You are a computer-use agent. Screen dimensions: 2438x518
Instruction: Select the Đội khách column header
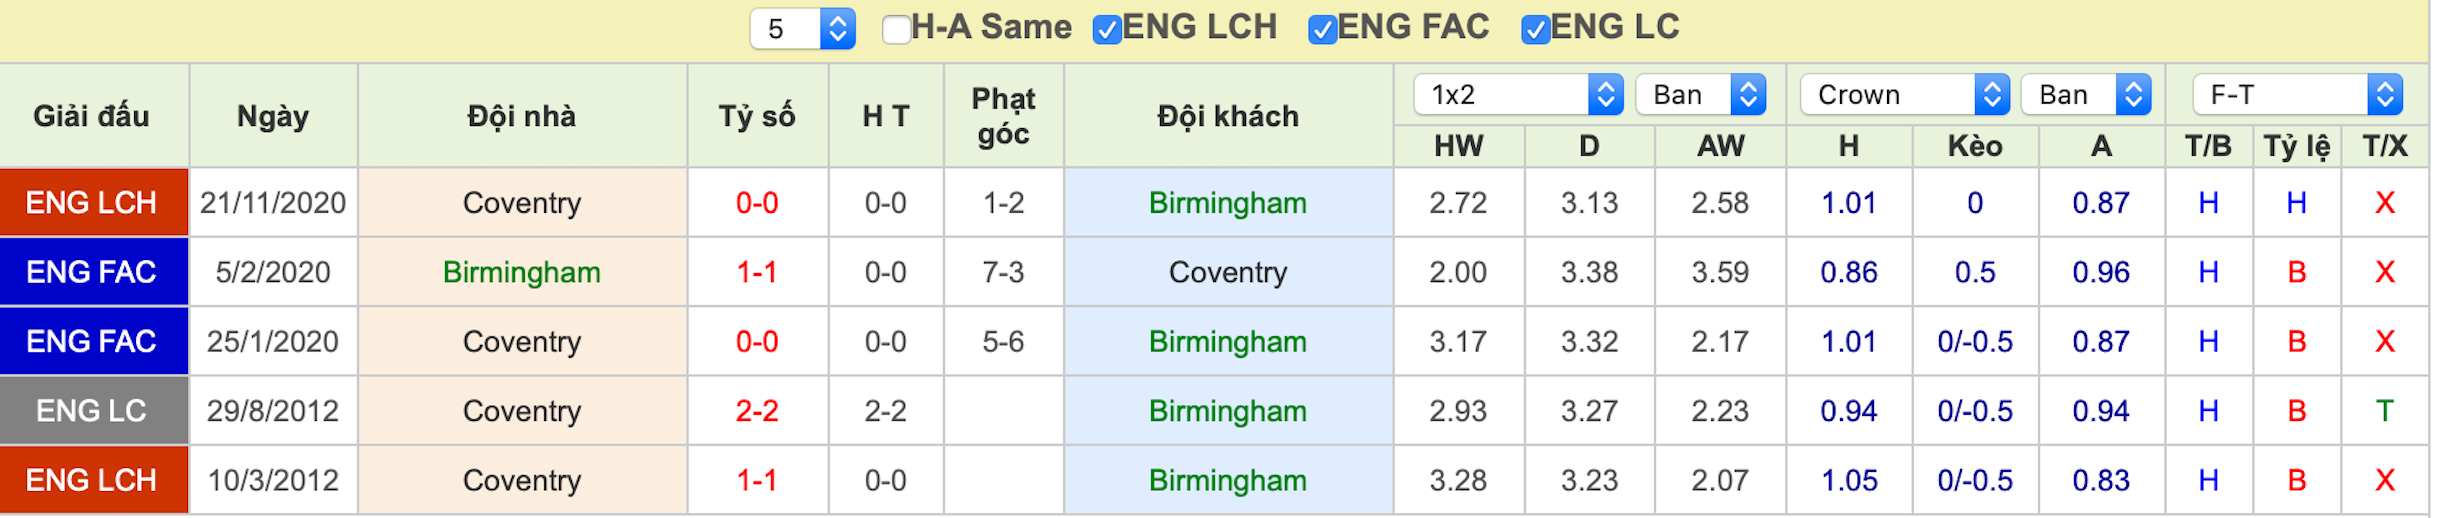[x=1228, y=116]
